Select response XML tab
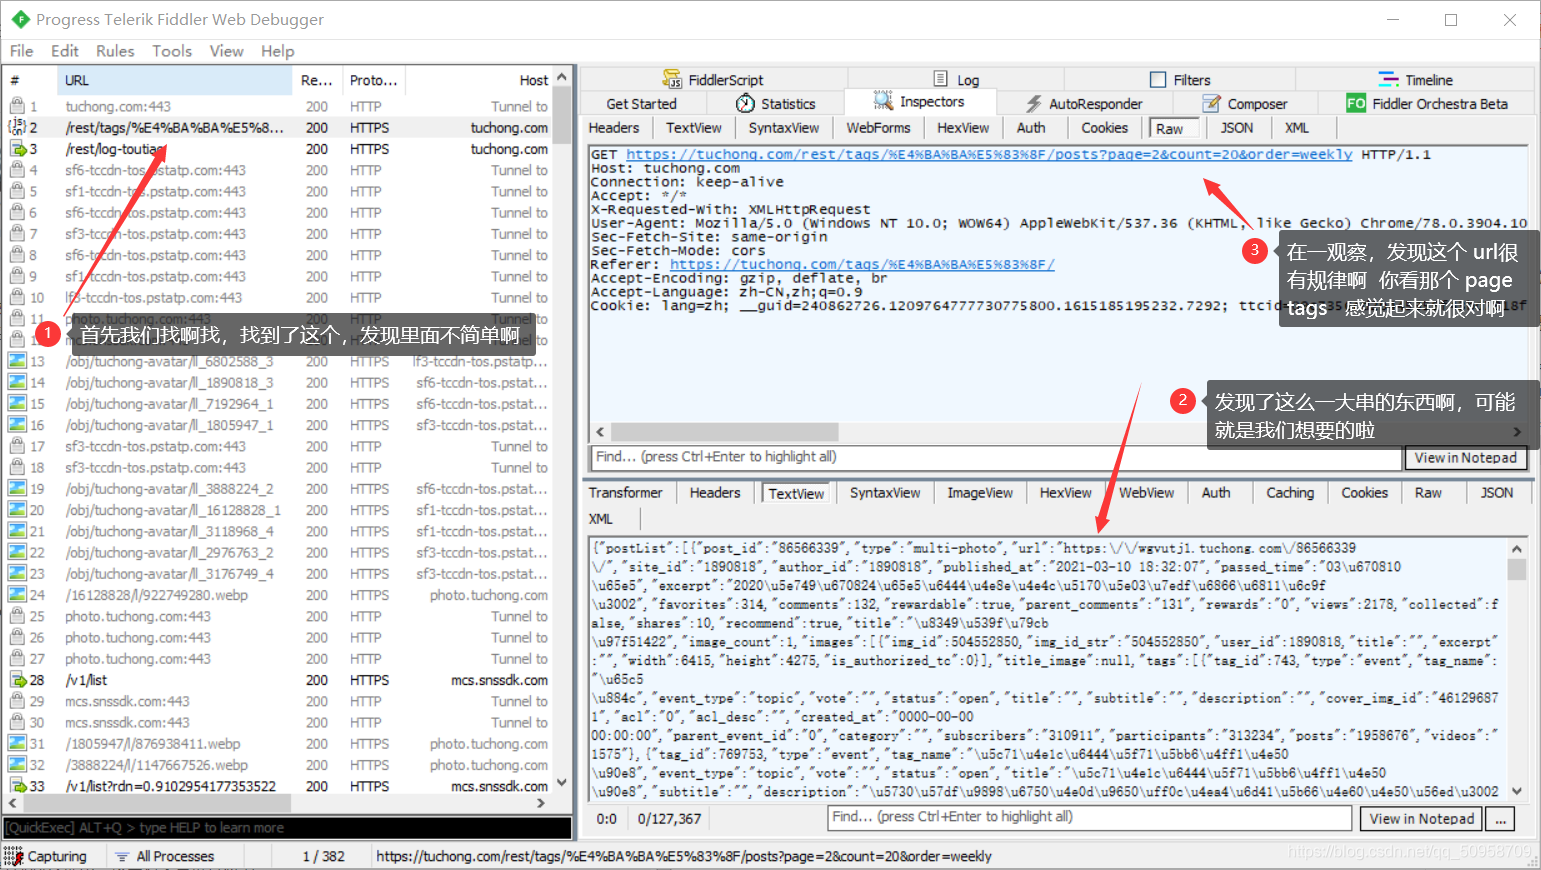This screenshot has height=870, width=1541. (x=601, y=519)
